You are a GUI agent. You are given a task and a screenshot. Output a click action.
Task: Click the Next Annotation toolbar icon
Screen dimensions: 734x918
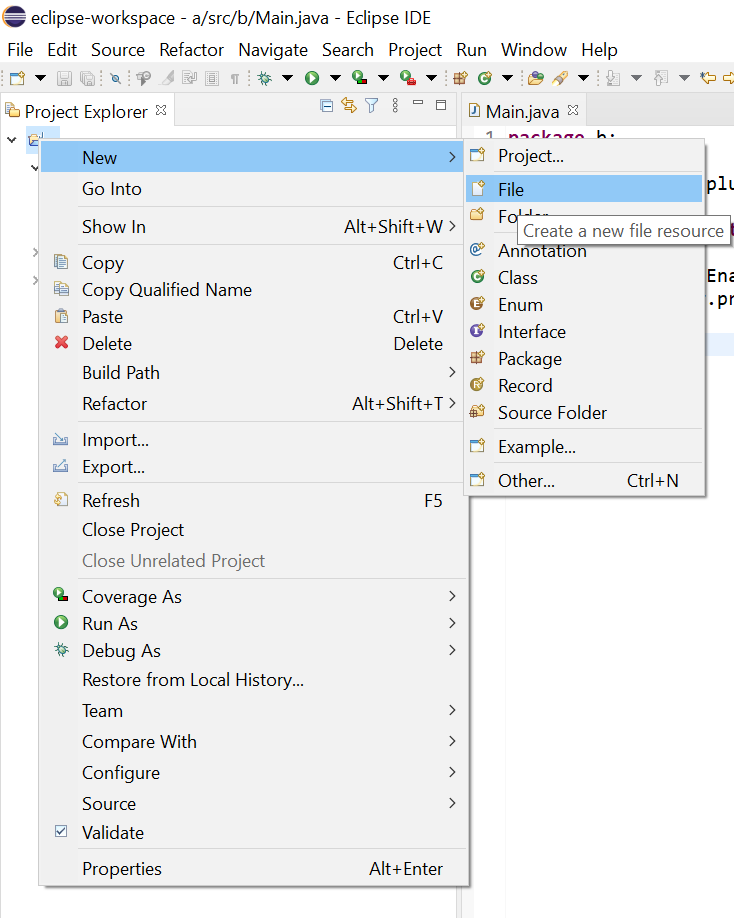point(613,78)
